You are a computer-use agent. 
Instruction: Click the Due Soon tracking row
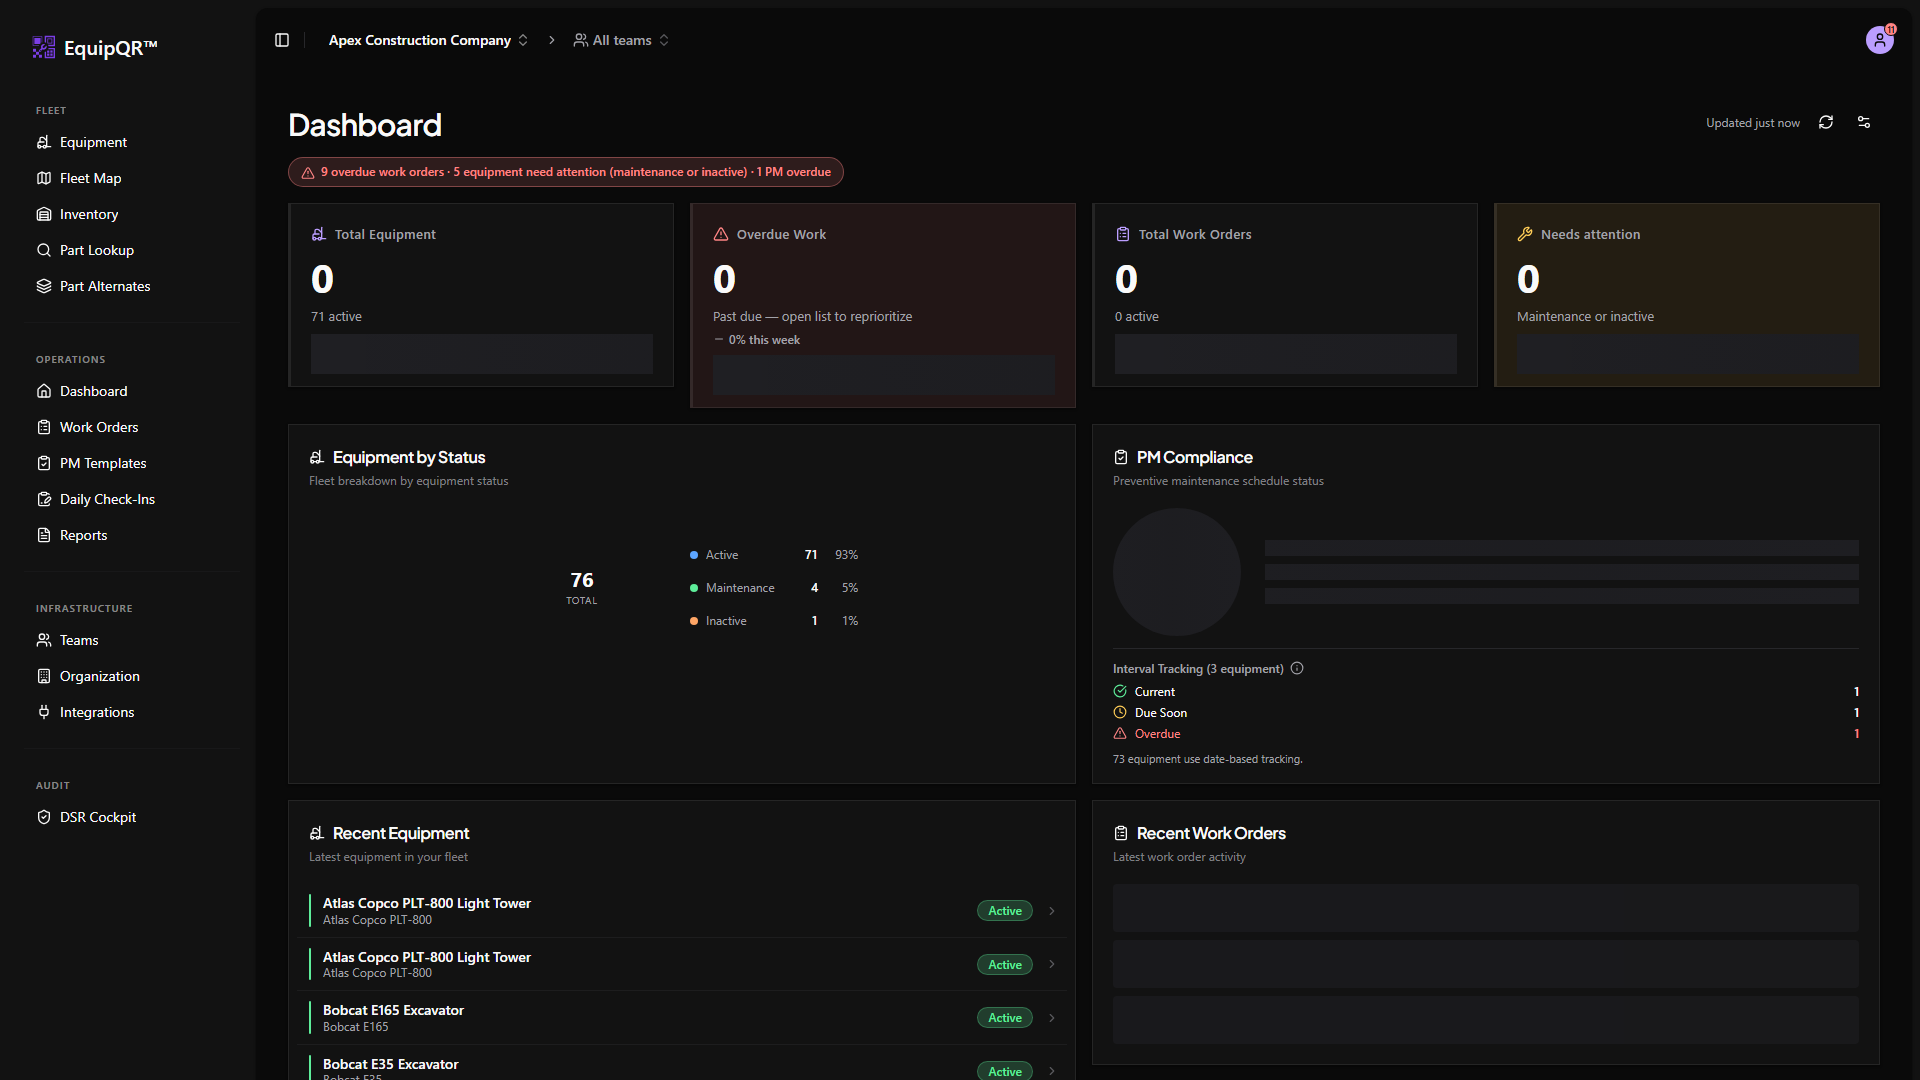point(1486,713)
